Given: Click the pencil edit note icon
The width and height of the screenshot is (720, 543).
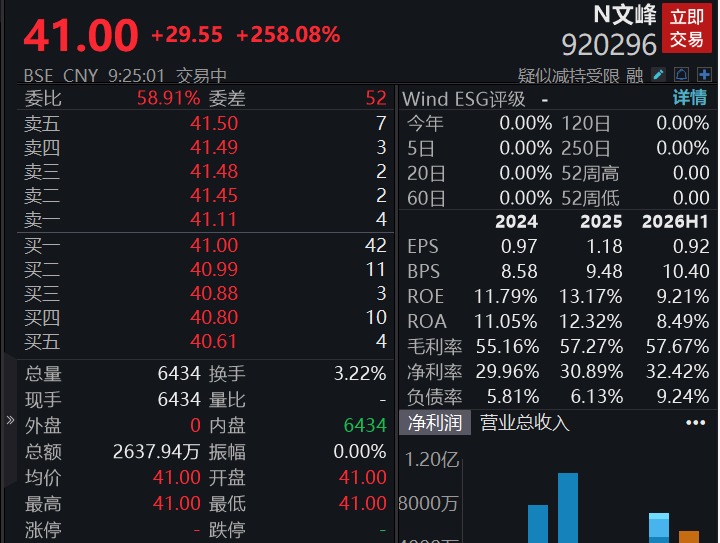Looking at the screenshot, I should click(658, 74).
